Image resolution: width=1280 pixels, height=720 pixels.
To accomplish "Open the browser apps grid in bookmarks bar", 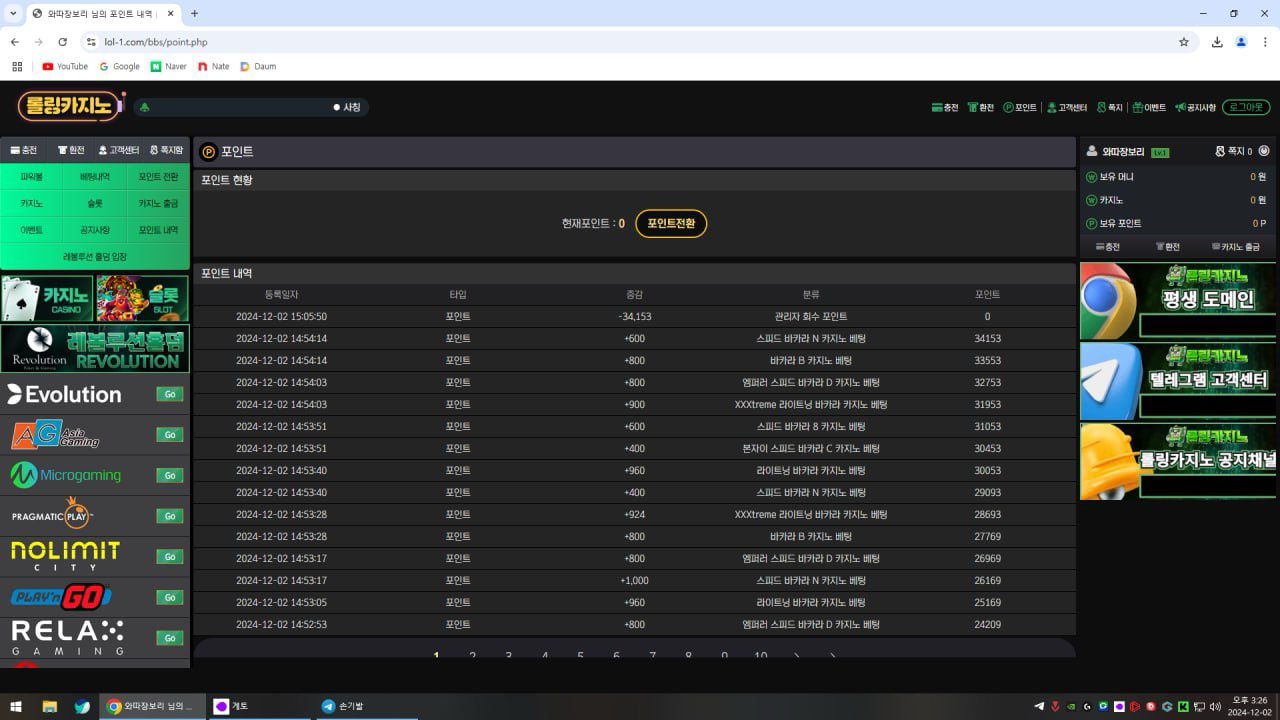I will point(17,66).
